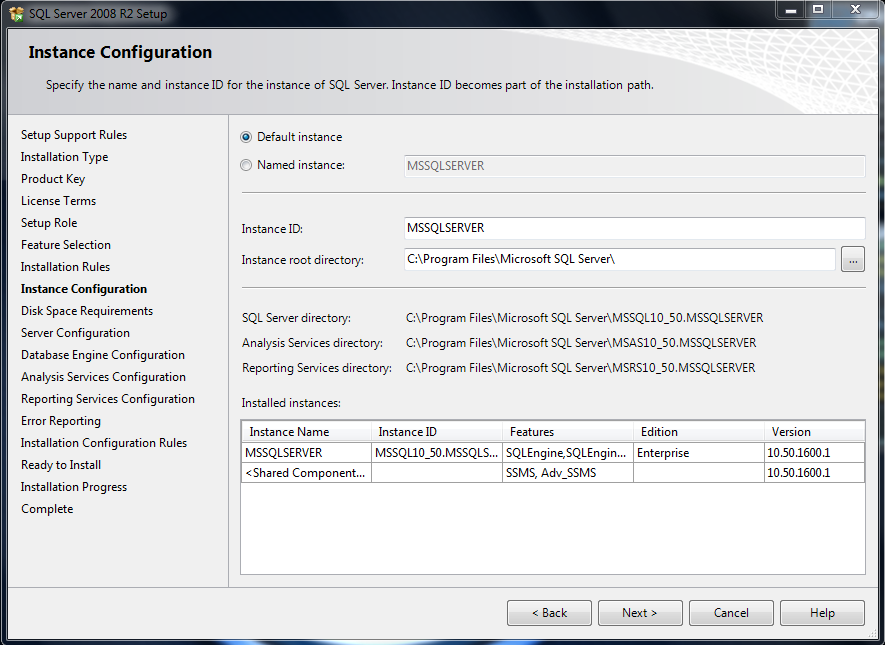Click the Server Configuration step

pos(76,333)
